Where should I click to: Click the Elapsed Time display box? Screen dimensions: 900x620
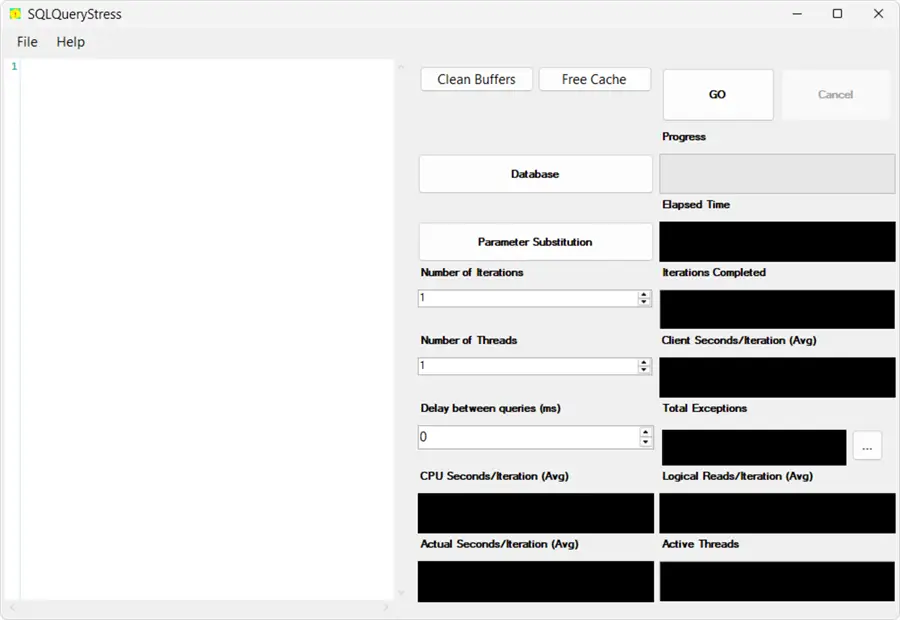(x=777, y=242)
